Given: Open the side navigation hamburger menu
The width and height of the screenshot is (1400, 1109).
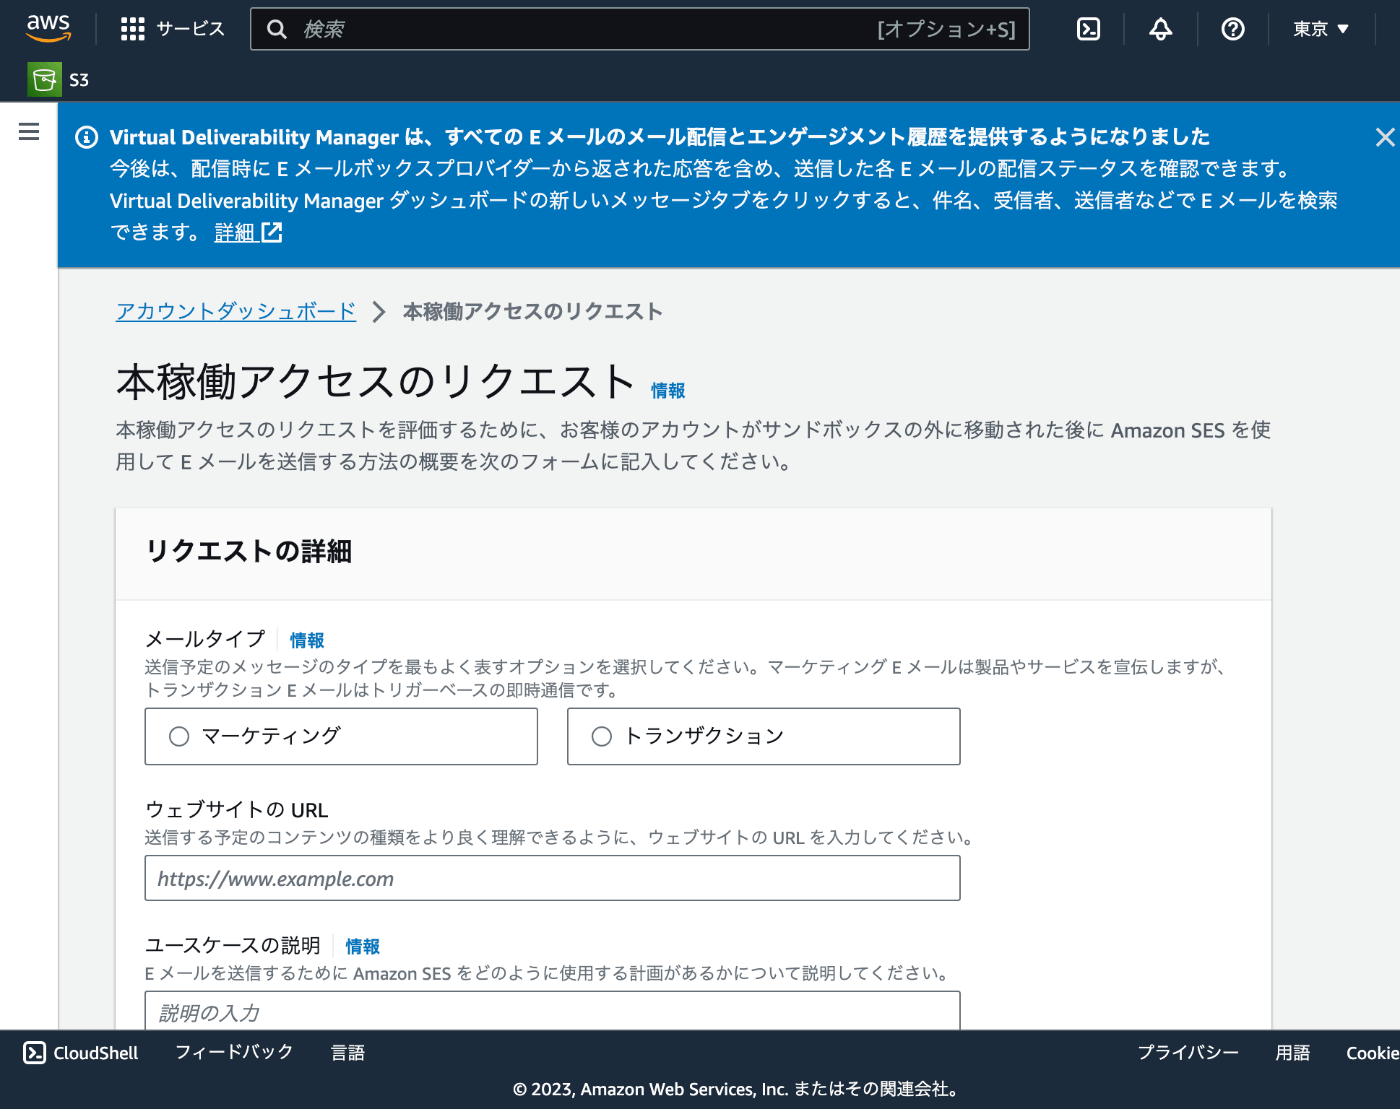Looking at the screenshot, I should (x=29, y=132).
